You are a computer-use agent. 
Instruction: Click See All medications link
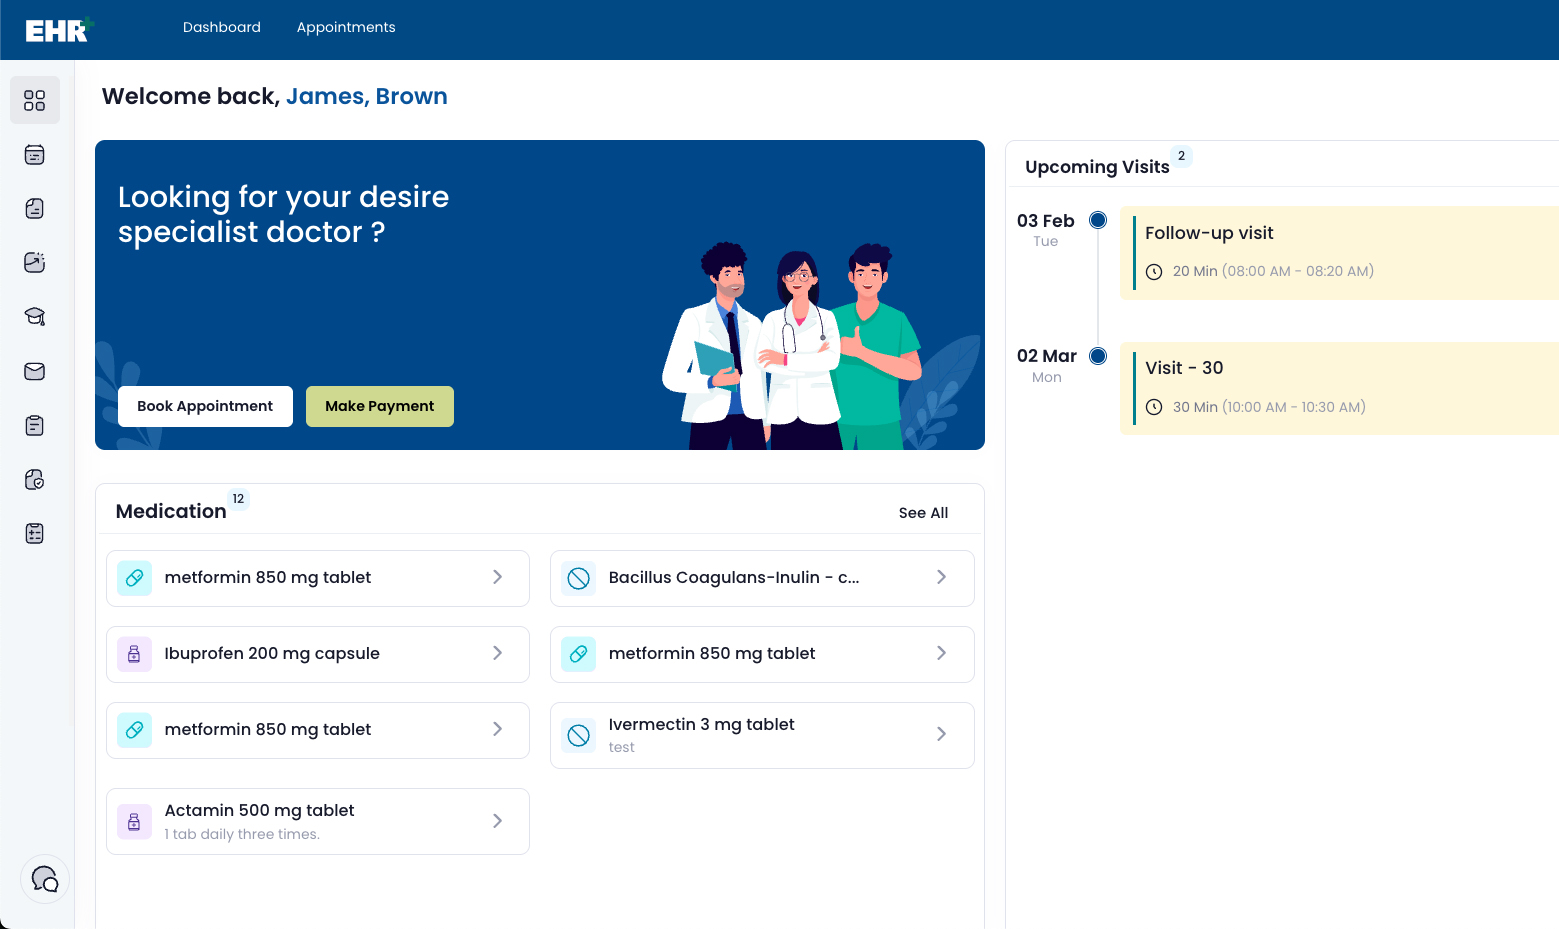point(923,513)
